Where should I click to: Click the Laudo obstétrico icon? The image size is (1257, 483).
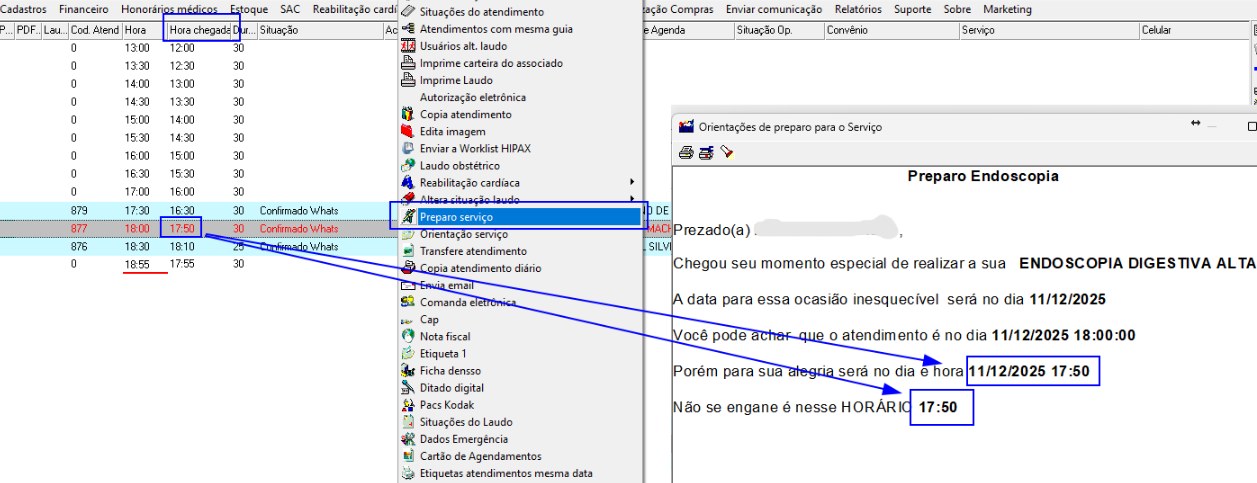click(407, 166)
